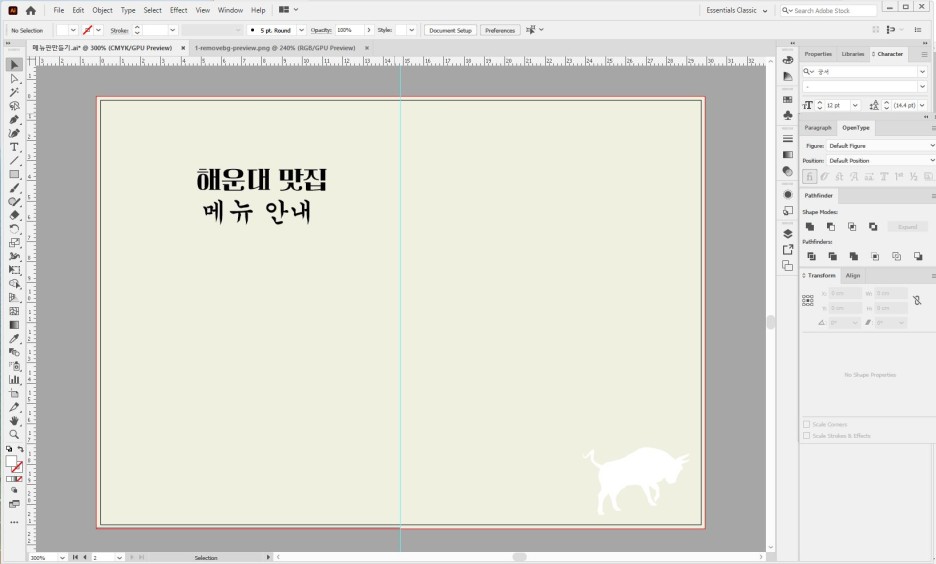Toggle Standard Ligatures OpenType button
The height and width of the screenshot is (564, 936).
click(x=809, y=177)
